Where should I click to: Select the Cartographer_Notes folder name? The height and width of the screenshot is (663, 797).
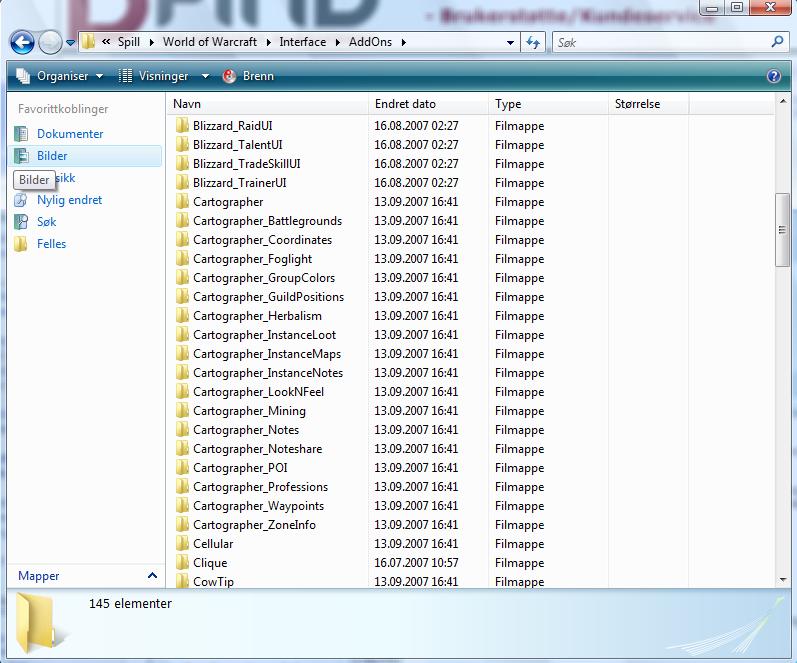pyautogui.click(x=246, y=430)
